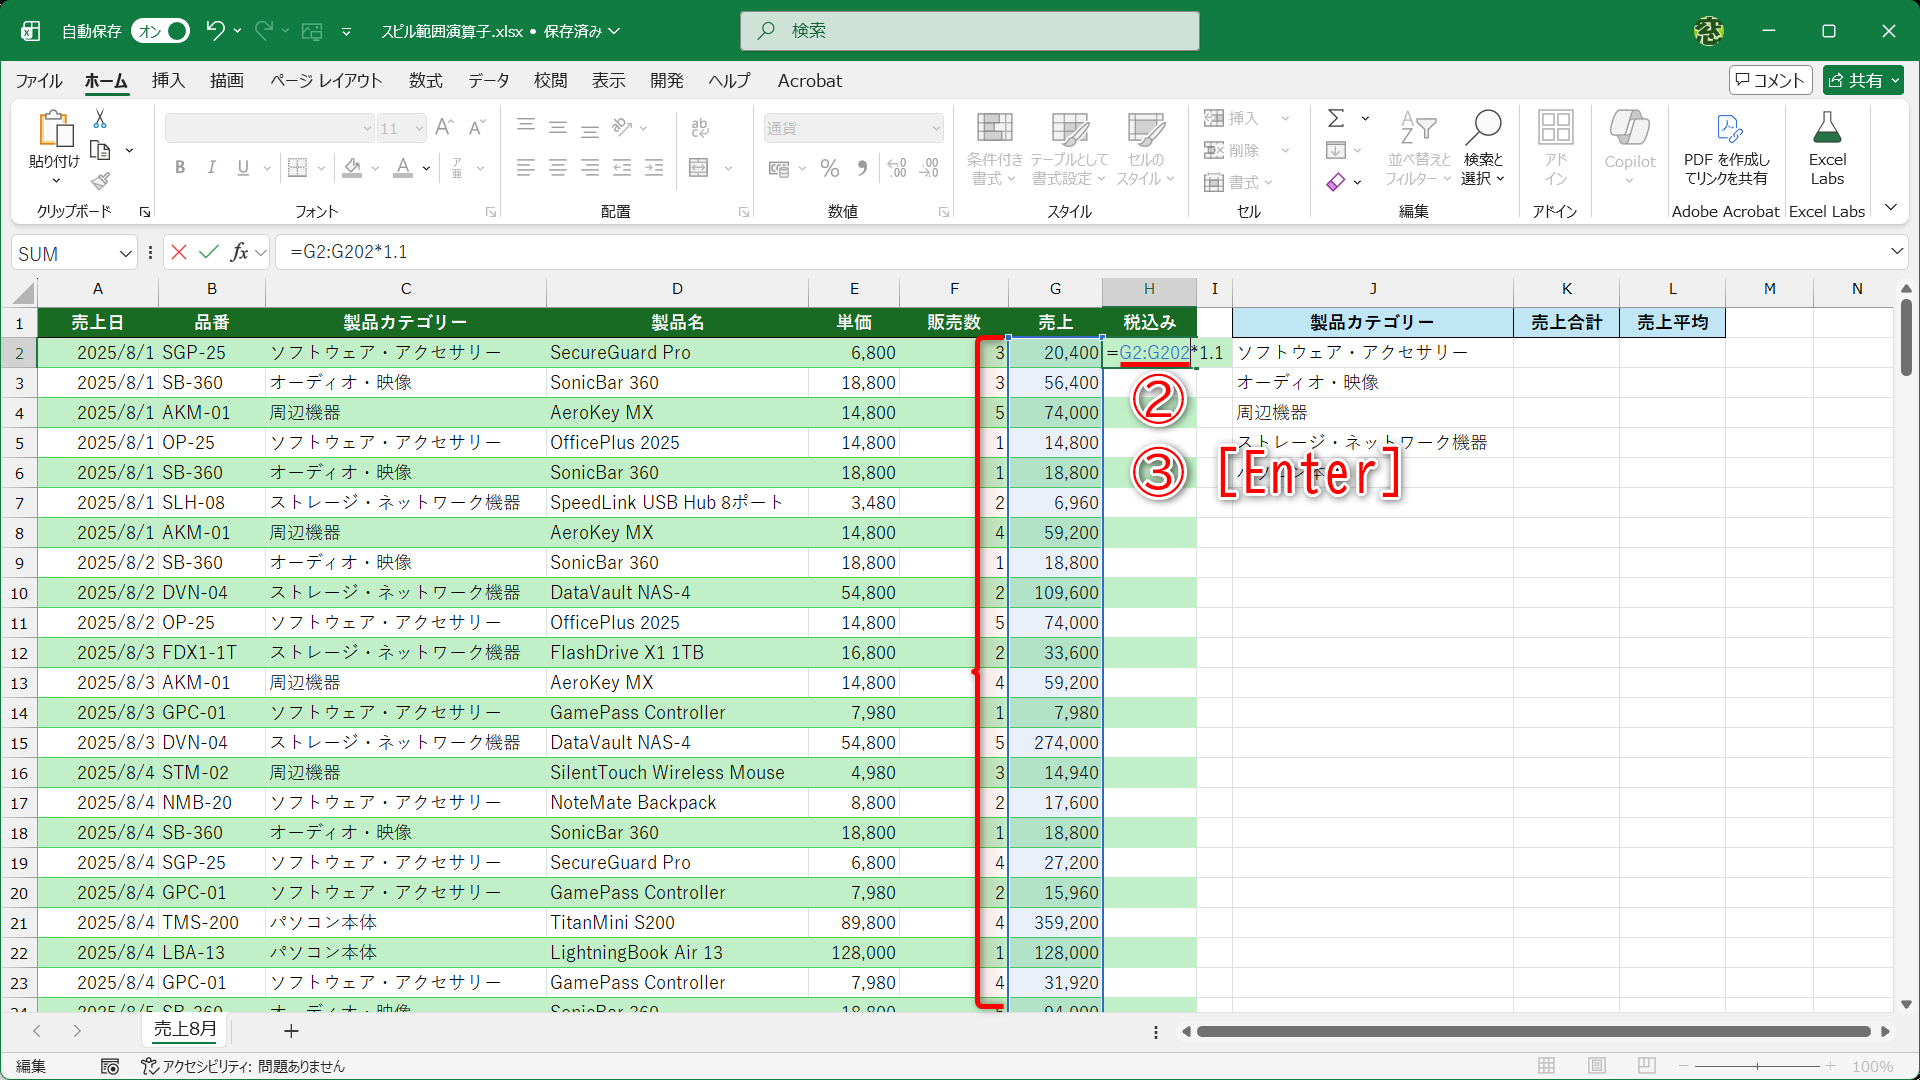Toggle italic formatting
1920x1080 pixels.
coord(211,167)
